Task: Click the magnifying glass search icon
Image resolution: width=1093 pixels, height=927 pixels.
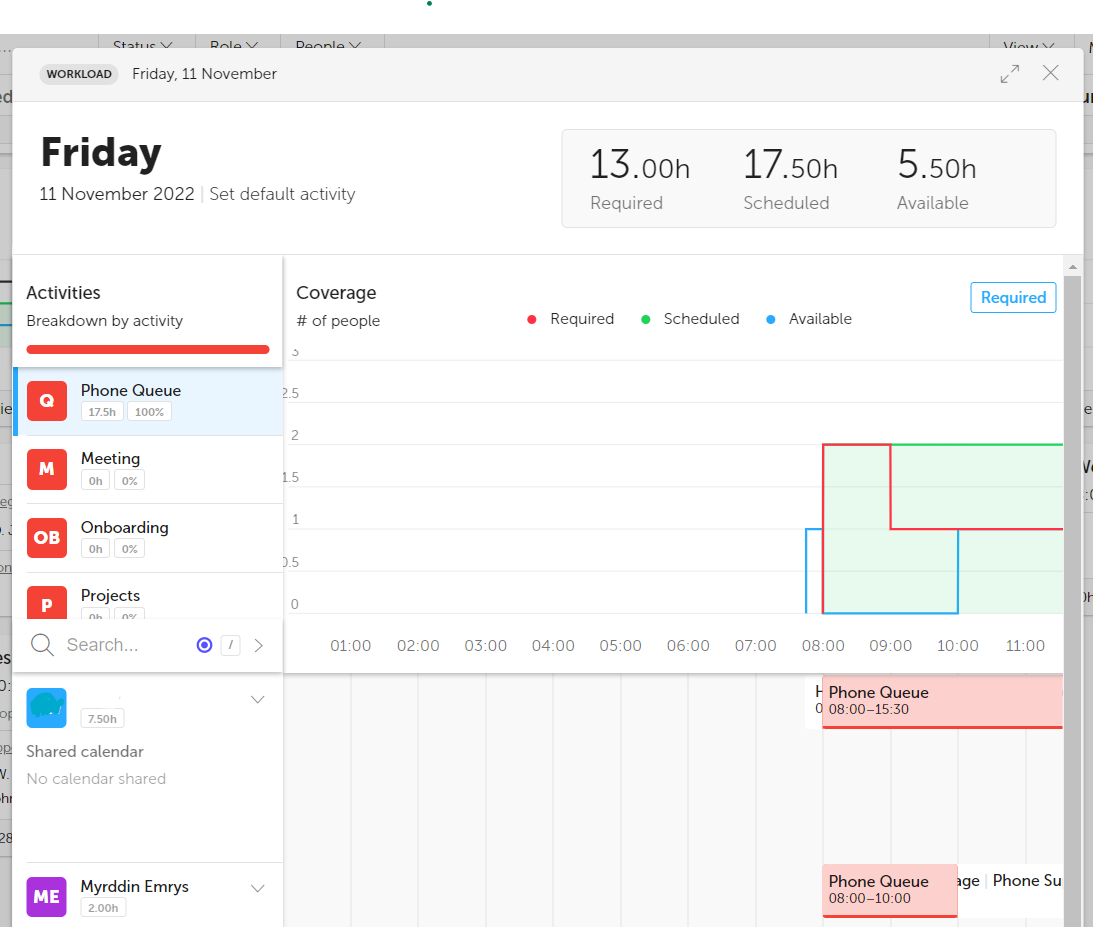Action: [42, 645]
